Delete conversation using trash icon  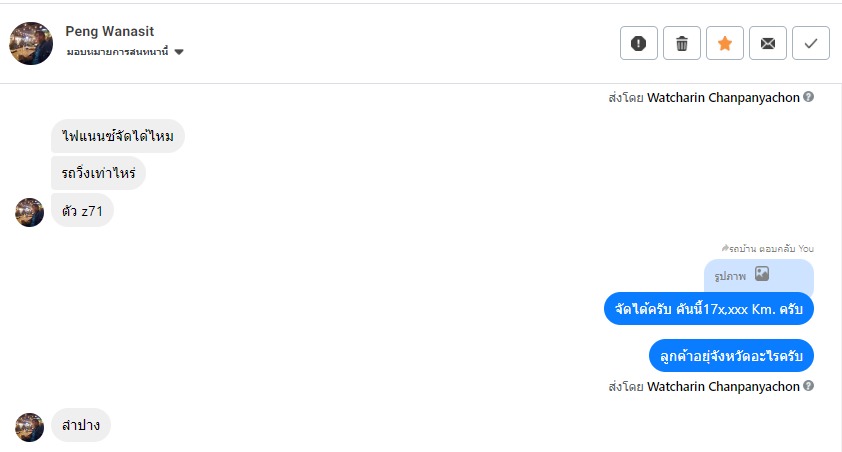click(682, 43)
